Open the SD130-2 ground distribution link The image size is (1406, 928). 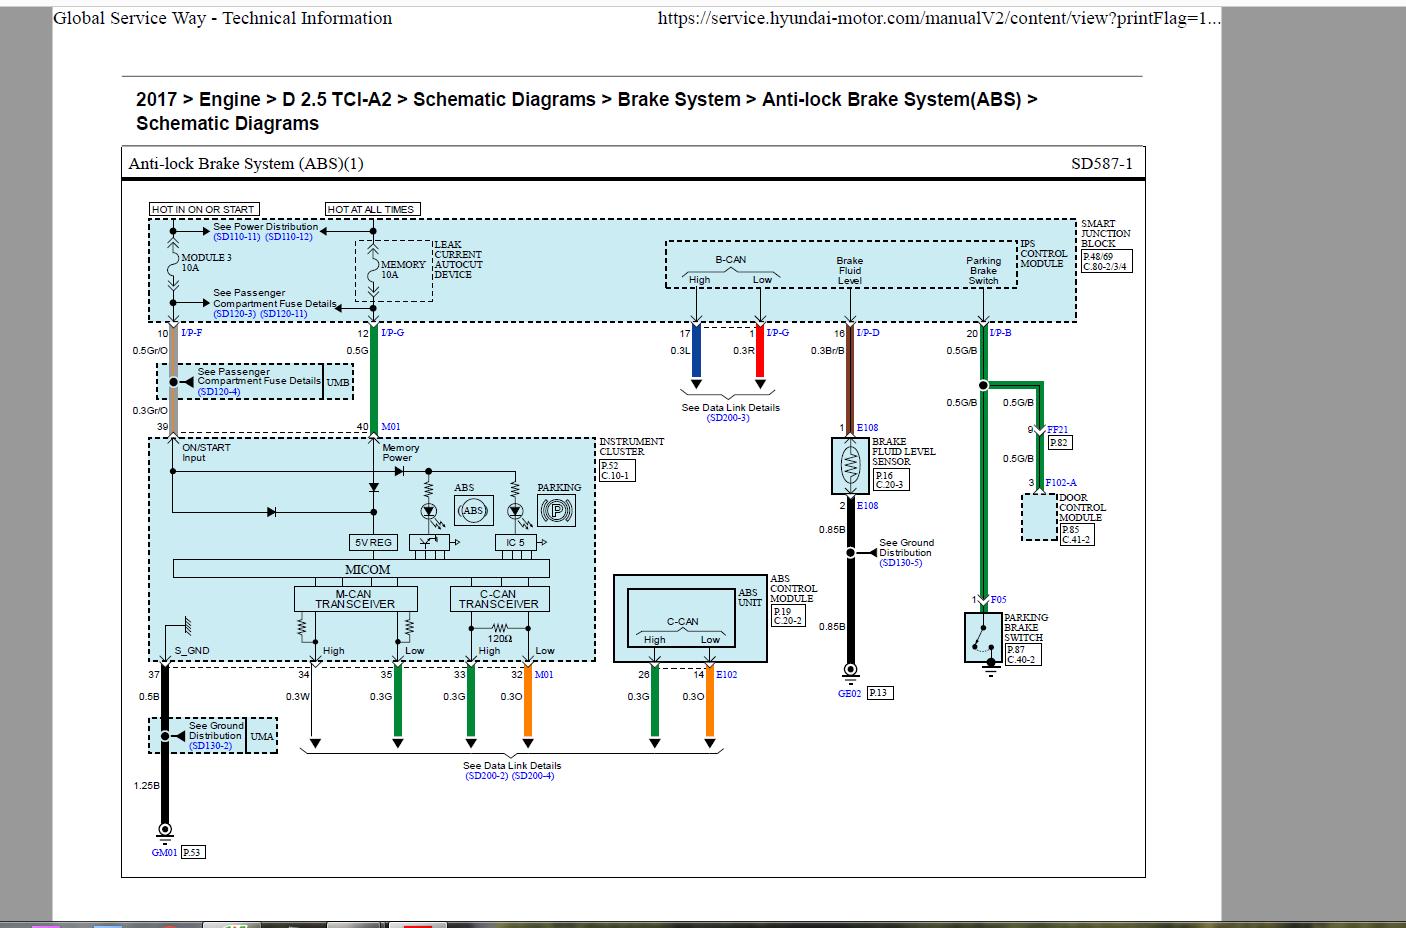210,746
